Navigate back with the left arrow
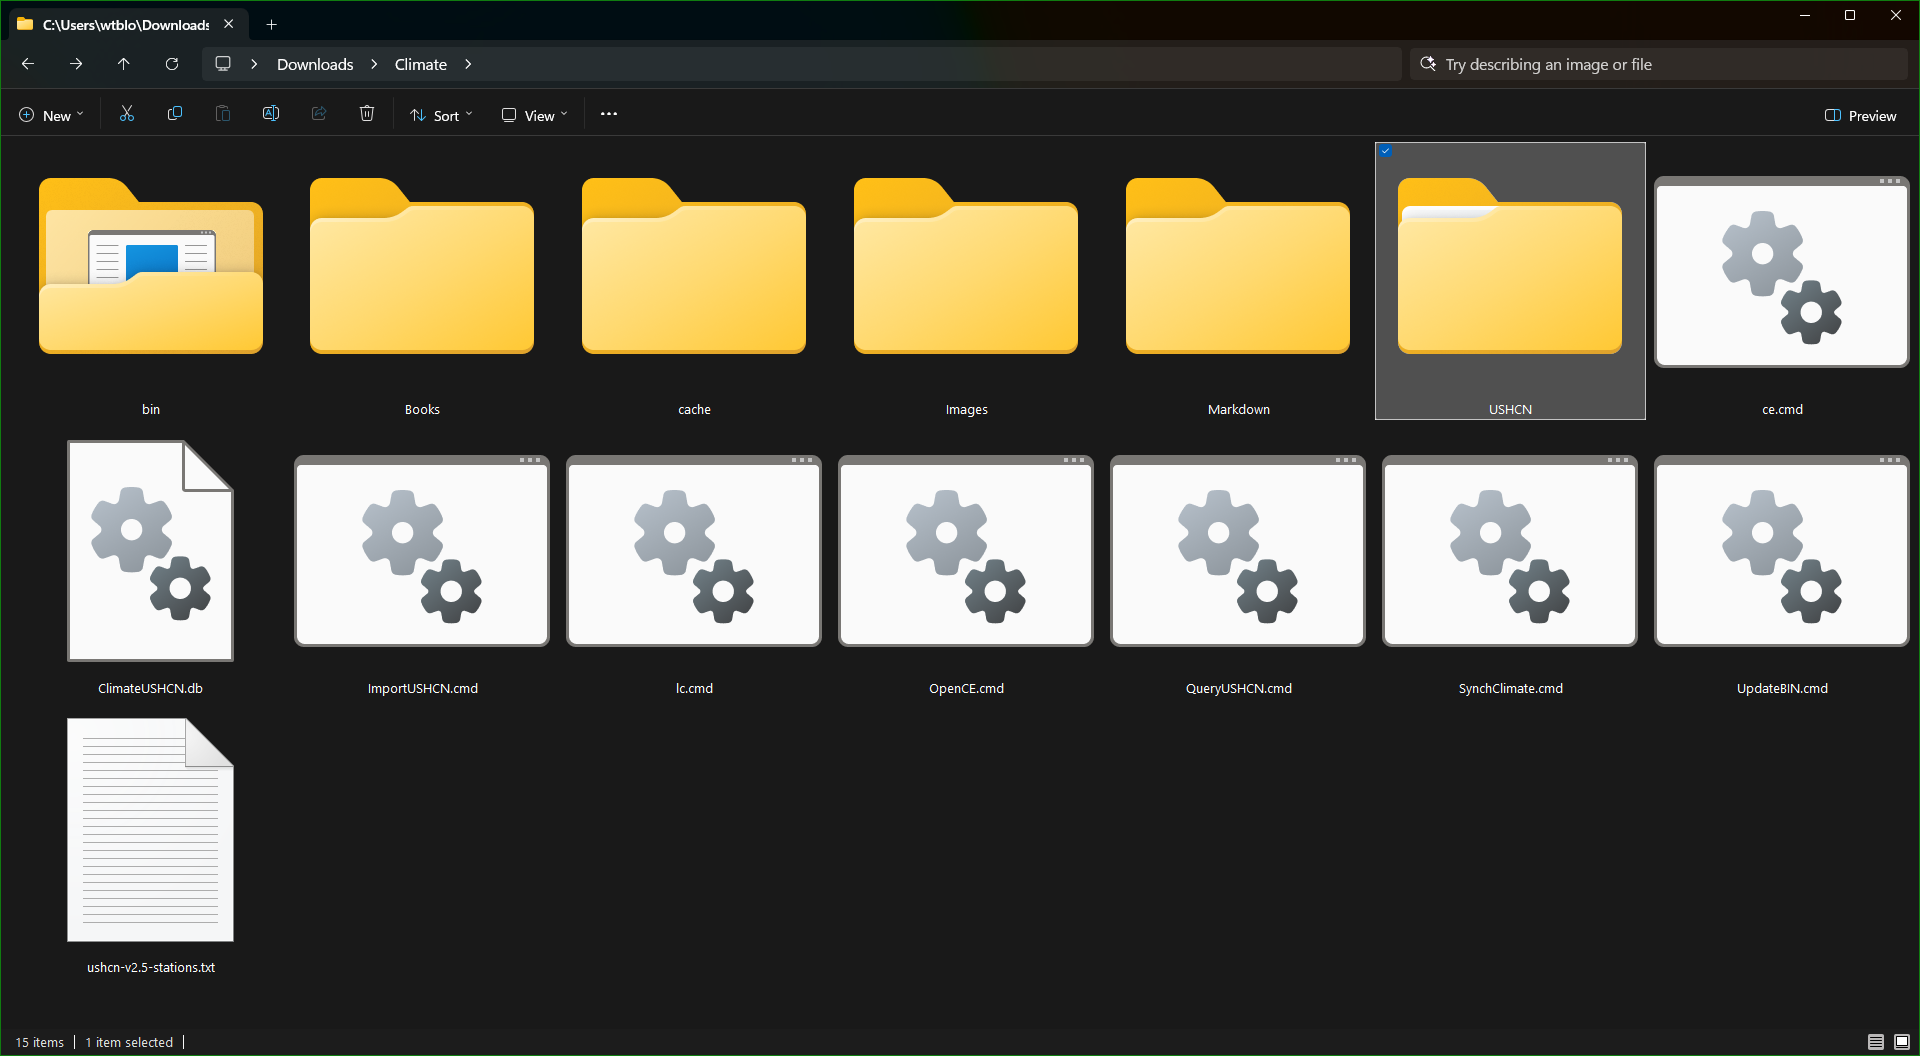 (28, 64)
